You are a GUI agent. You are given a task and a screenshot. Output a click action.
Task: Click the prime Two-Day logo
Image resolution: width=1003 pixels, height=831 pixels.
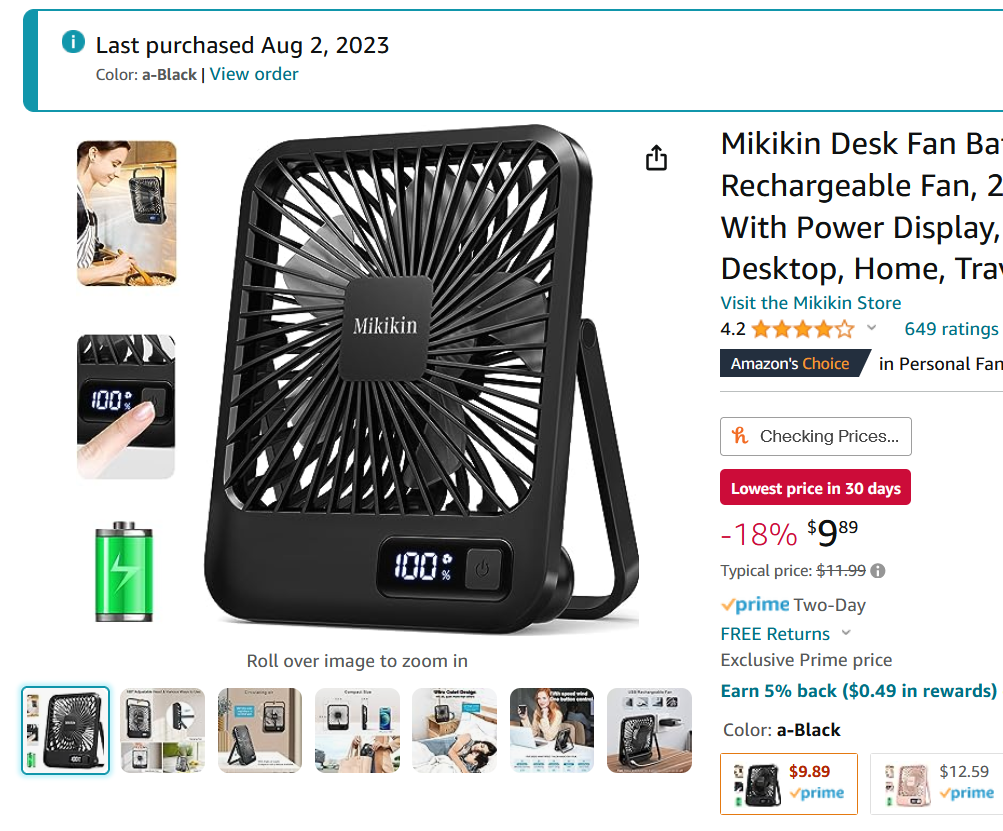(x=756, y=605)
